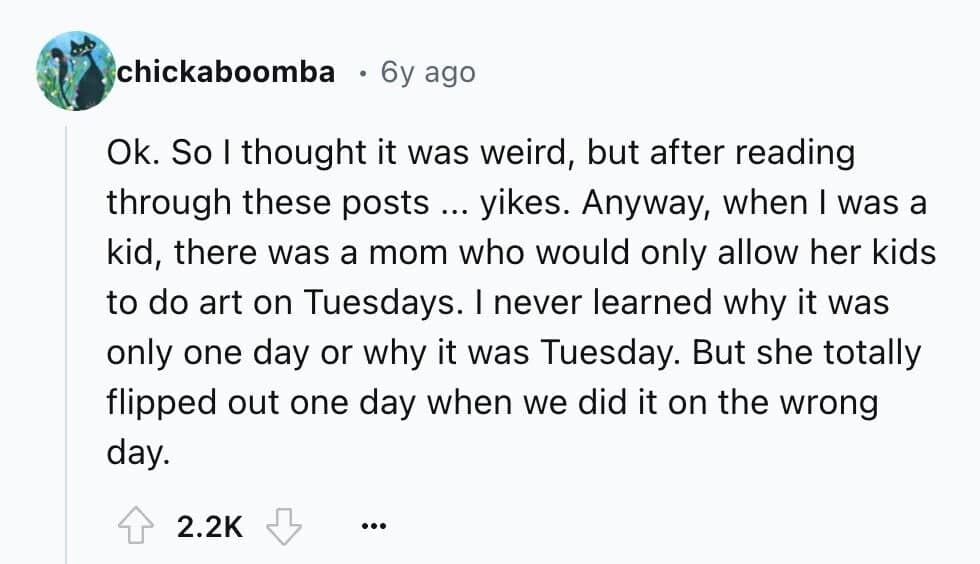Viewport: 980px width, 564px height.
Task: Upvote the chickaboomba comment
Action: pos(134,525)
